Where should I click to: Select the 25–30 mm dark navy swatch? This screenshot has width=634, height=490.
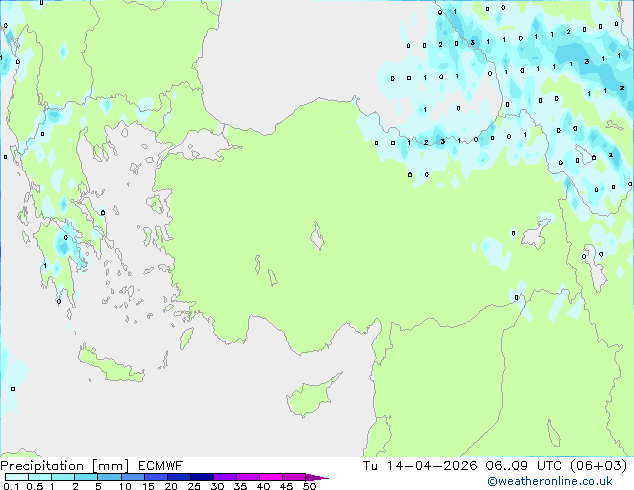point(202,477)
